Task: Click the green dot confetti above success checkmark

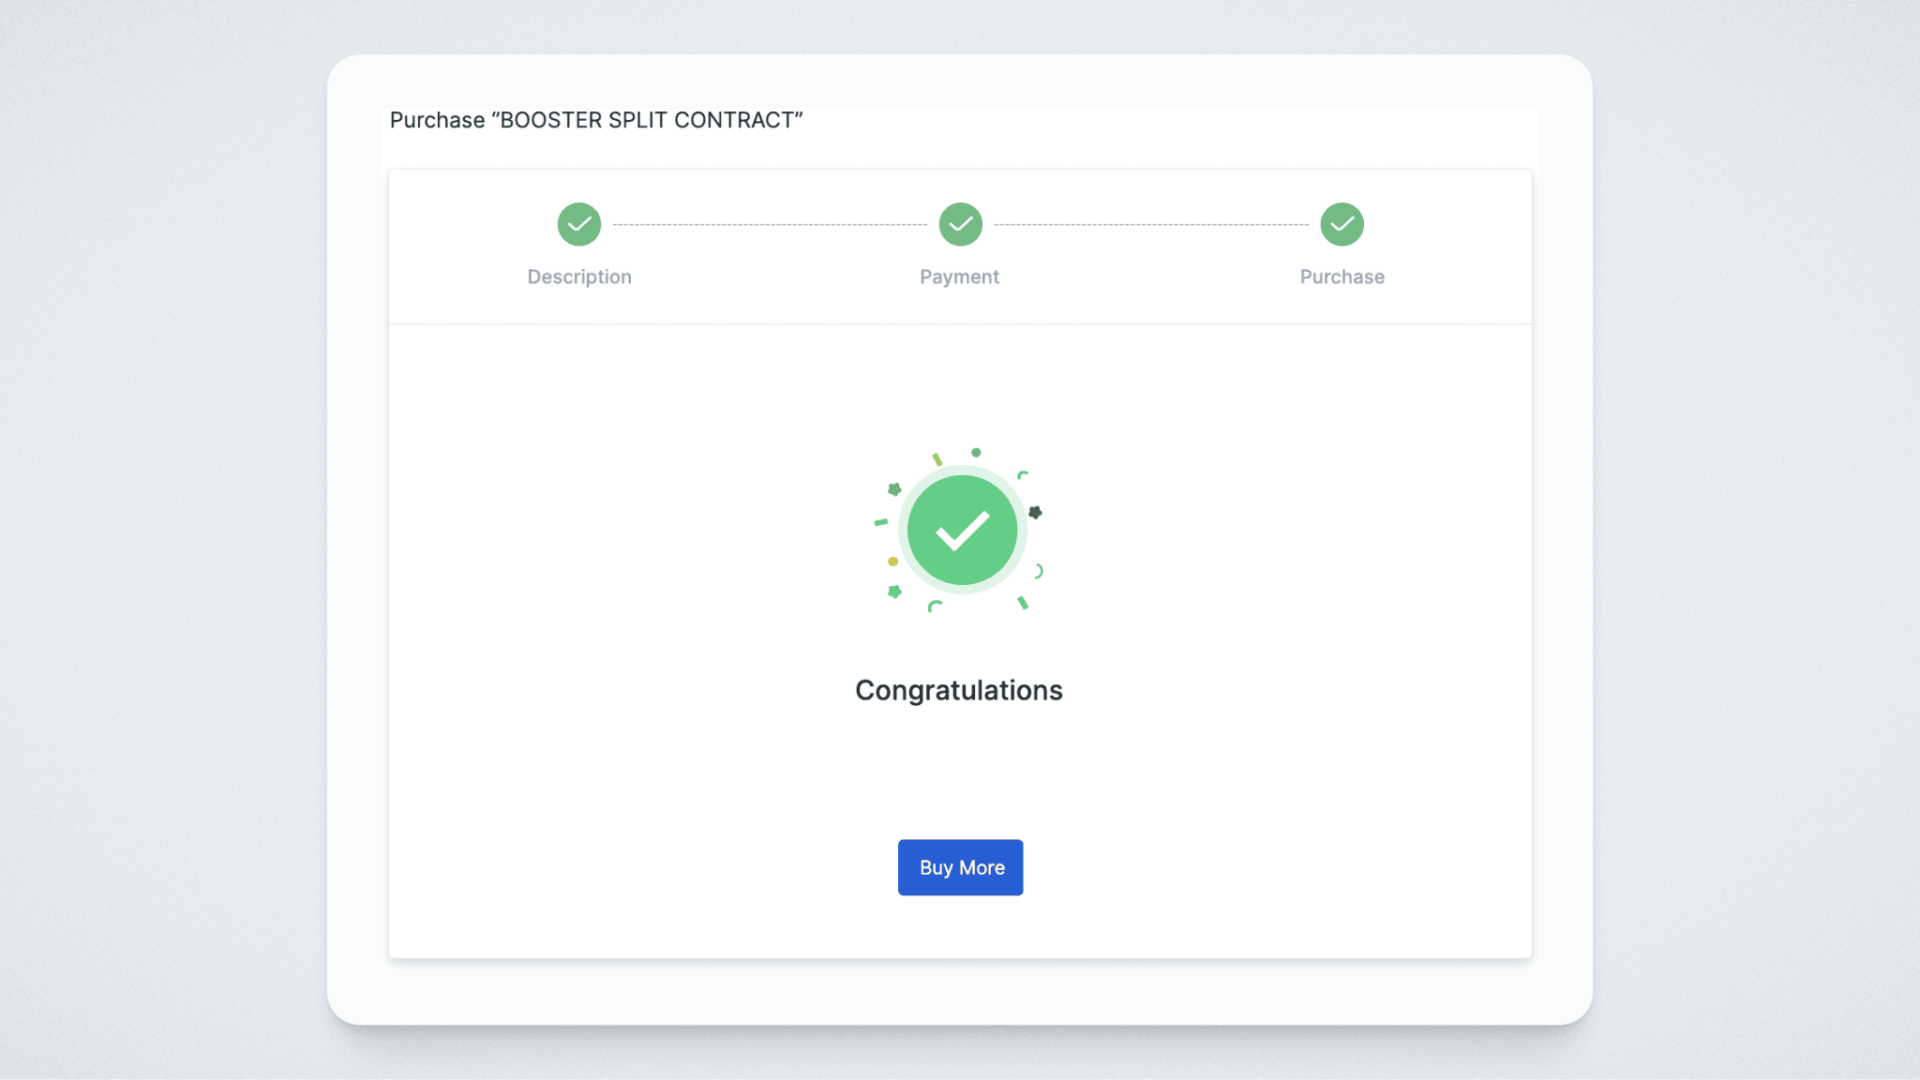Action: pyautogui.click(x=976, y=453)
